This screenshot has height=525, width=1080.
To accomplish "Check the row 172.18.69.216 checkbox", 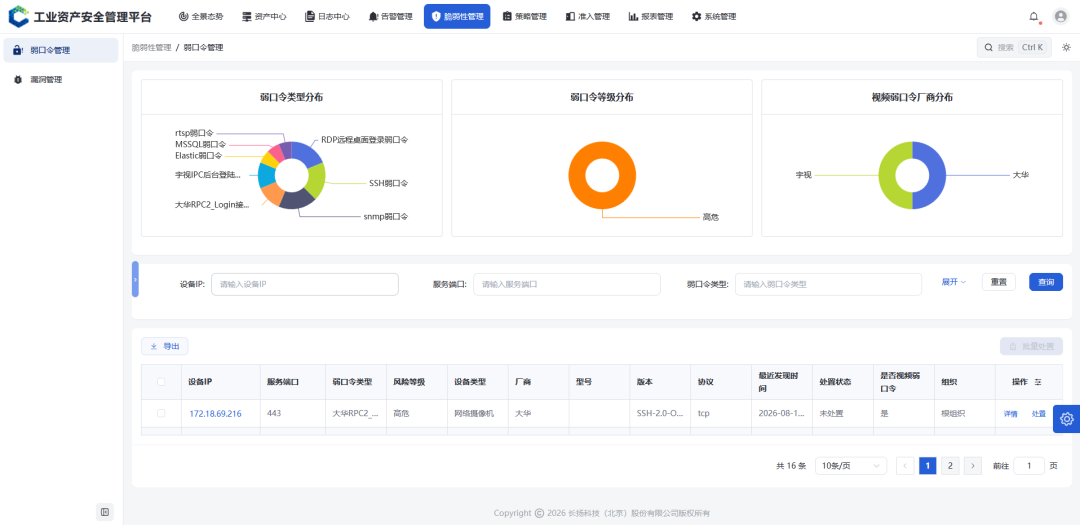I will [161, 413].
